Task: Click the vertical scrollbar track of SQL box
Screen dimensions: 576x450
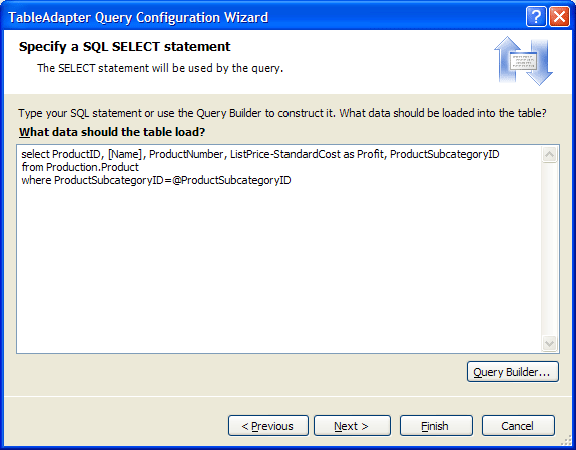Action: click(550, 249)
